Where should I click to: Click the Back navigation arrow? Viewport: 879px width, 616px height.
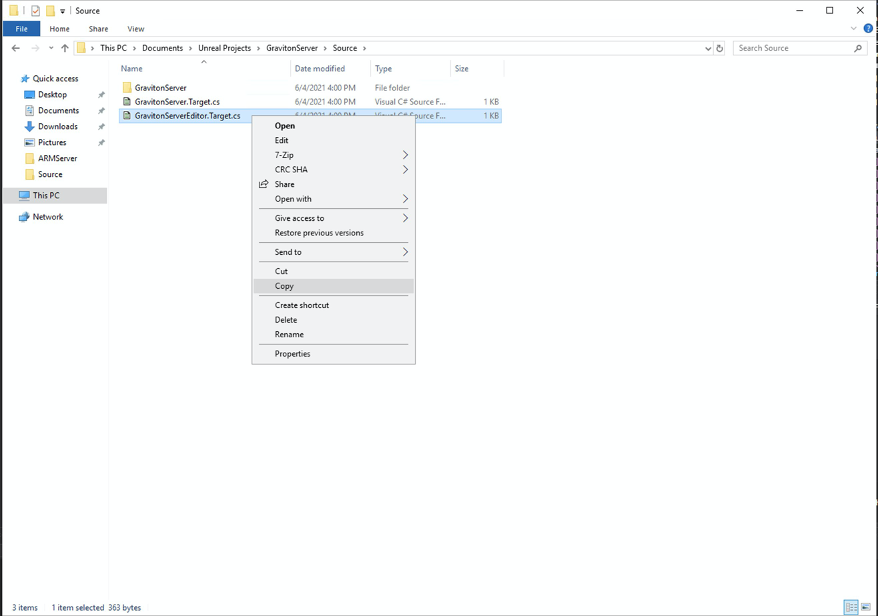point(15,47)
